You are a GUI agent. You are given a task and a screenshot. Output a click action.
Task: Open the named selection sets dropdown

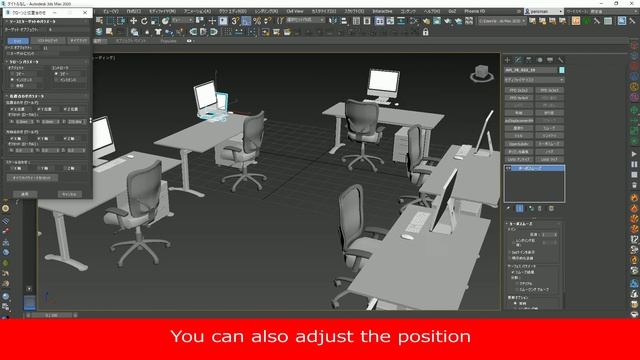point(306,20)
